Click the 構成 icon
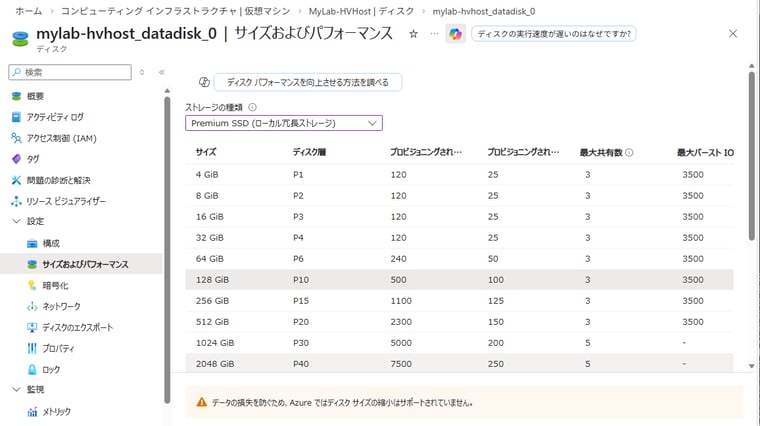The height and width of the screenshot is (426, 760). (x=32, y=243)
